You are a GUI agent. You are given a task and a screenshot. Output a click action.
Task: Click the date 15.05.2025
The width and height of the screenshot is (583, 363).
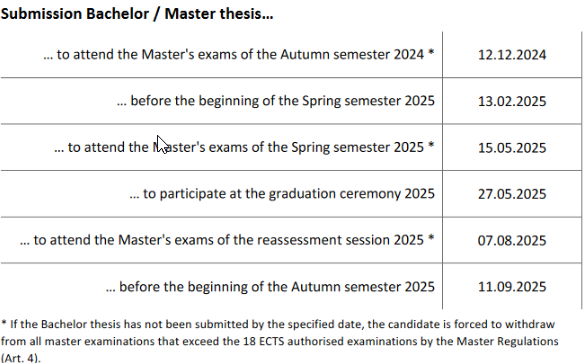coord(512,148)
